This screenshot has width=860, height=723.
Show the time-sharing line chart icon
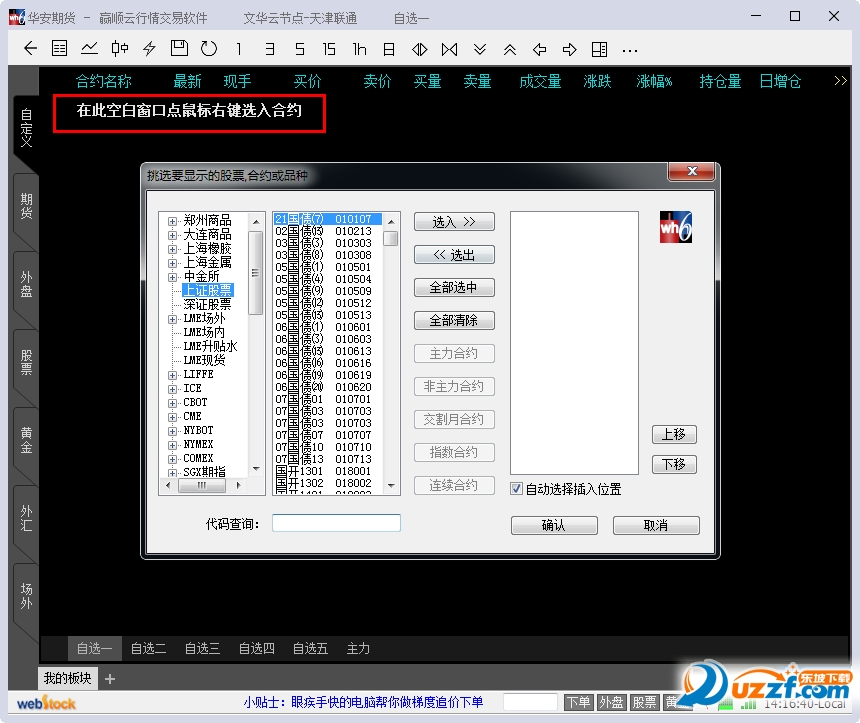pos(89,49)
